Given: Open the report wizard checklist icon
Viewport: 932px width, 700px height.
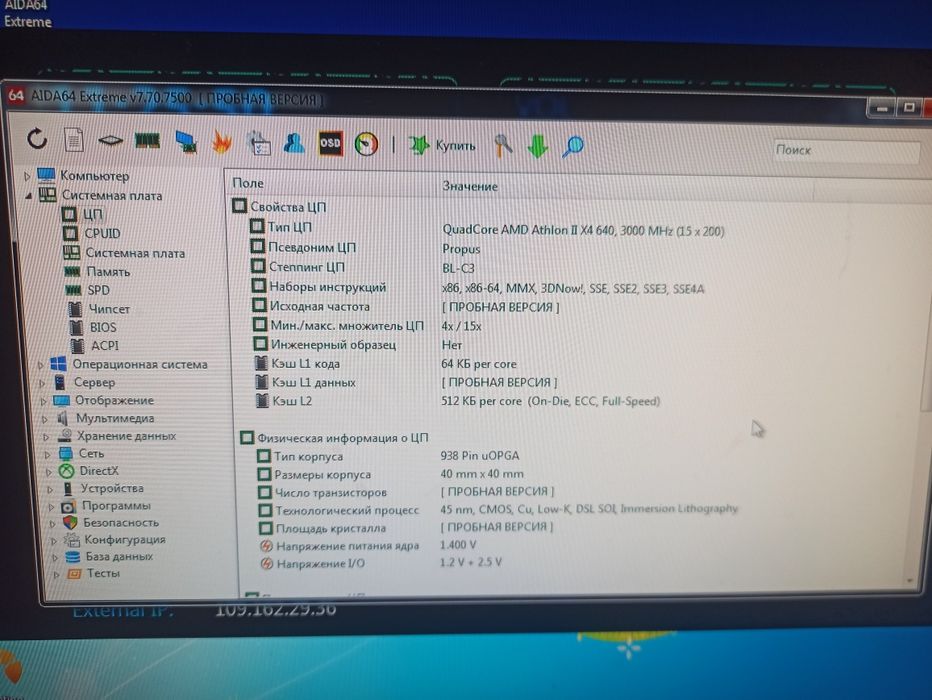Looking at the screenshot, I should click(x=259, y=143).
